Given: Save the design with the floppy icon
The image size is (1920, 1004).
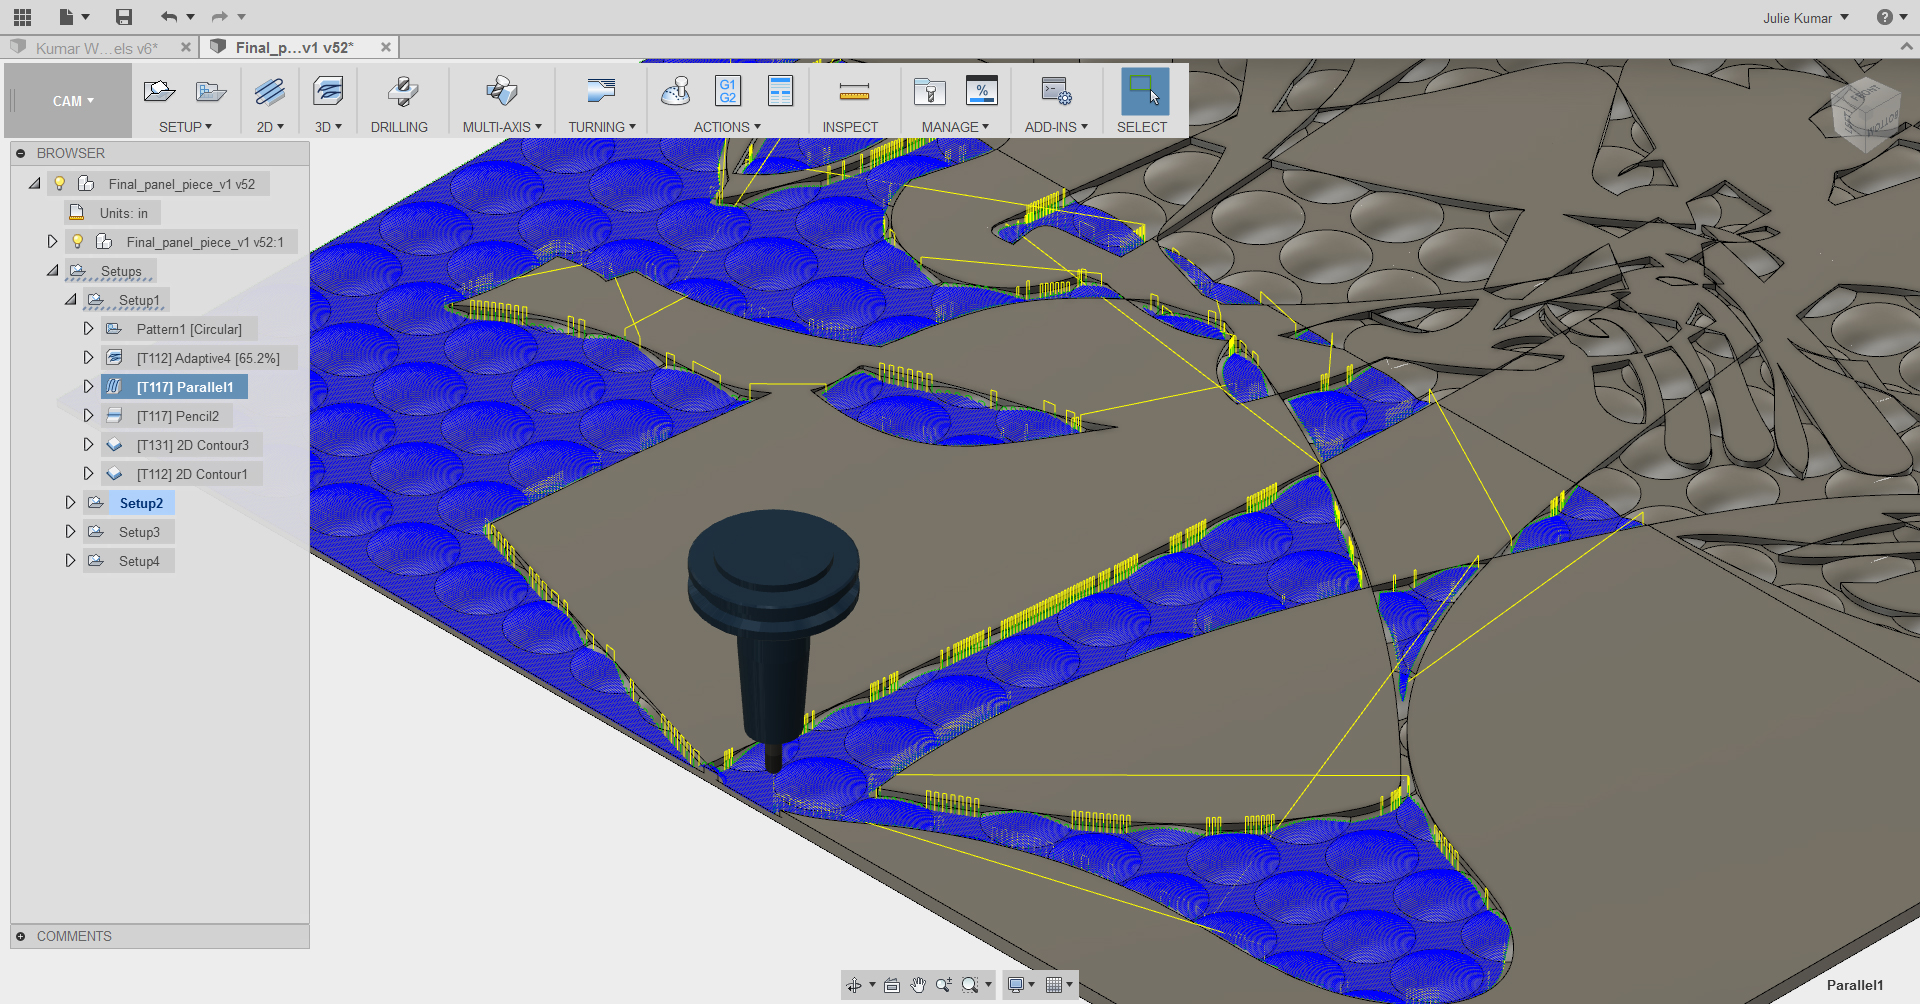Looking at the screenshot, I should 124,17.
